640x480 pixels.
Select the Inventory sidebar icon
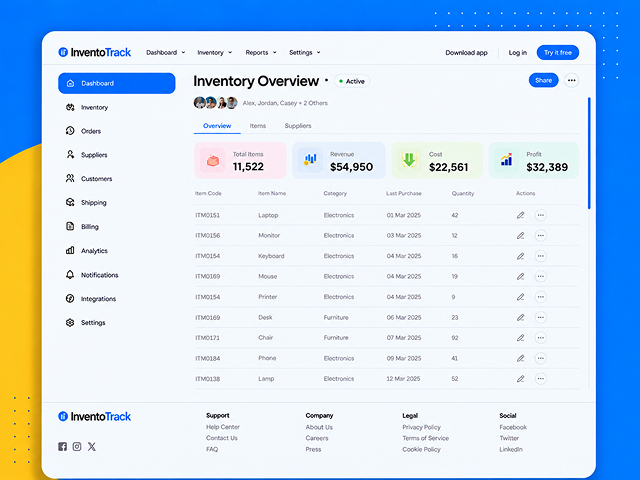click(x=70, y=107)
